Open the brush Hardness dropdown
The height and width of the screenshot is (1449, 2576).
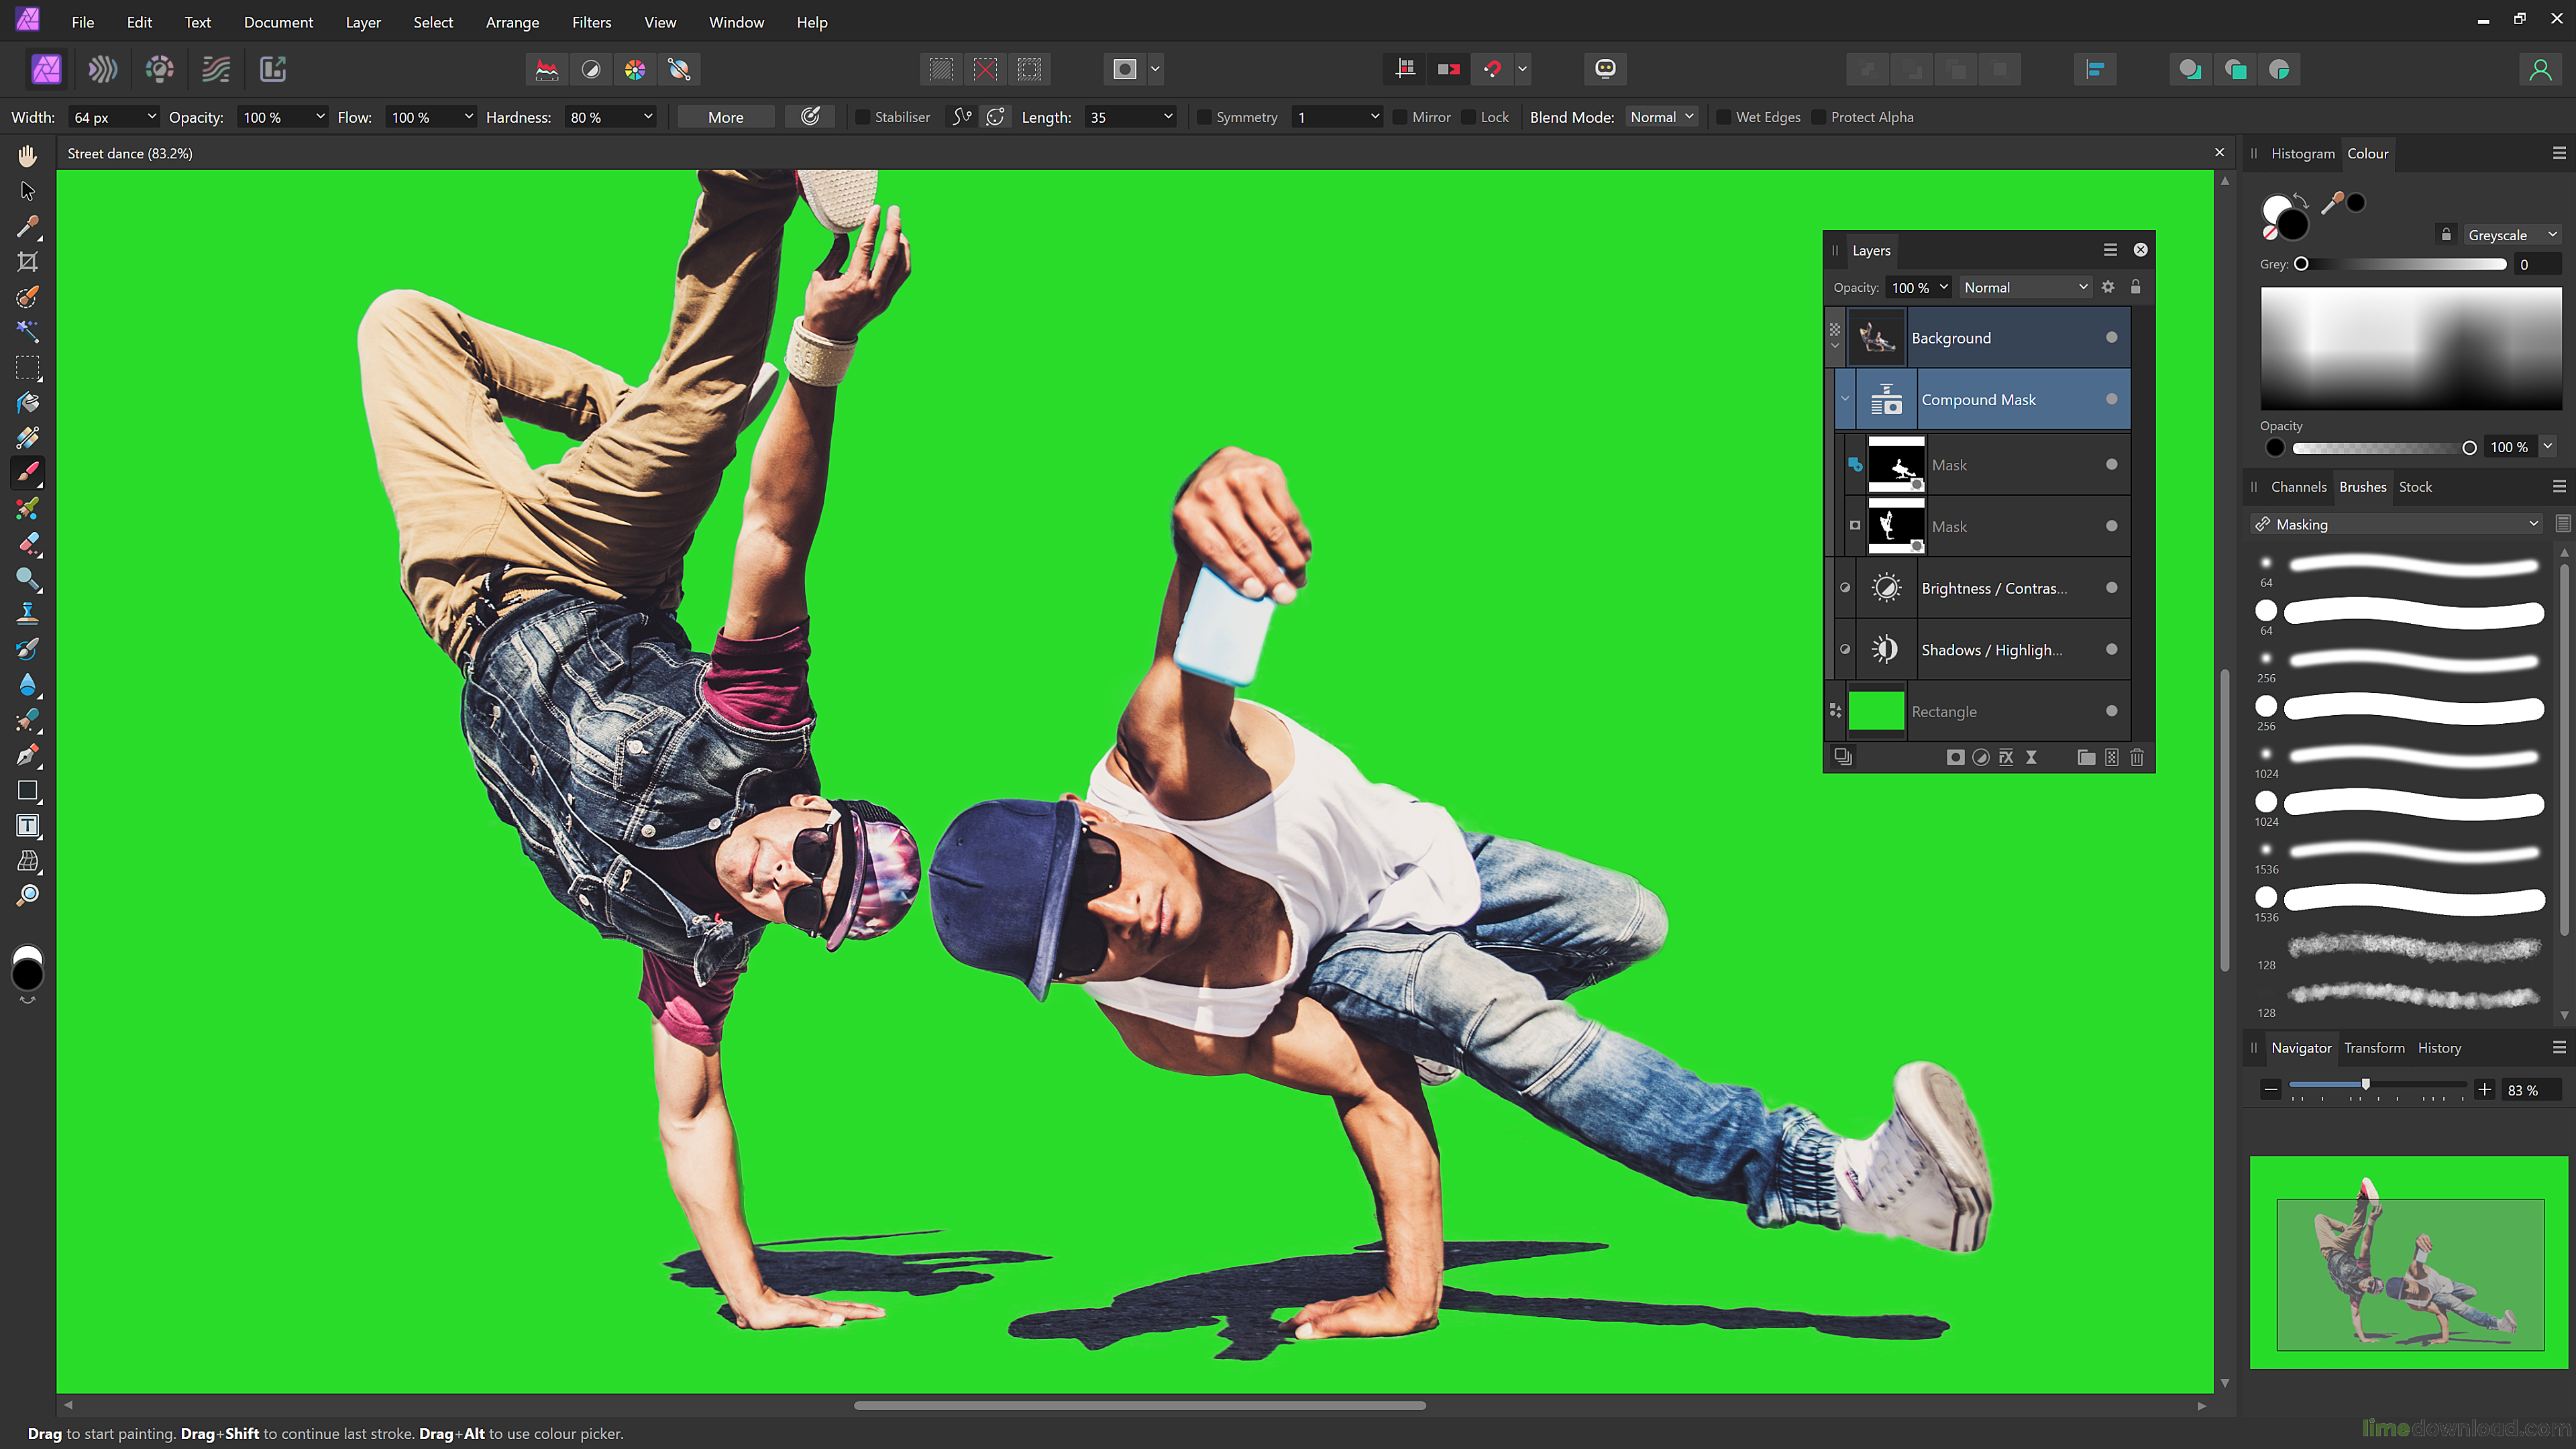(x=648, y=117)
